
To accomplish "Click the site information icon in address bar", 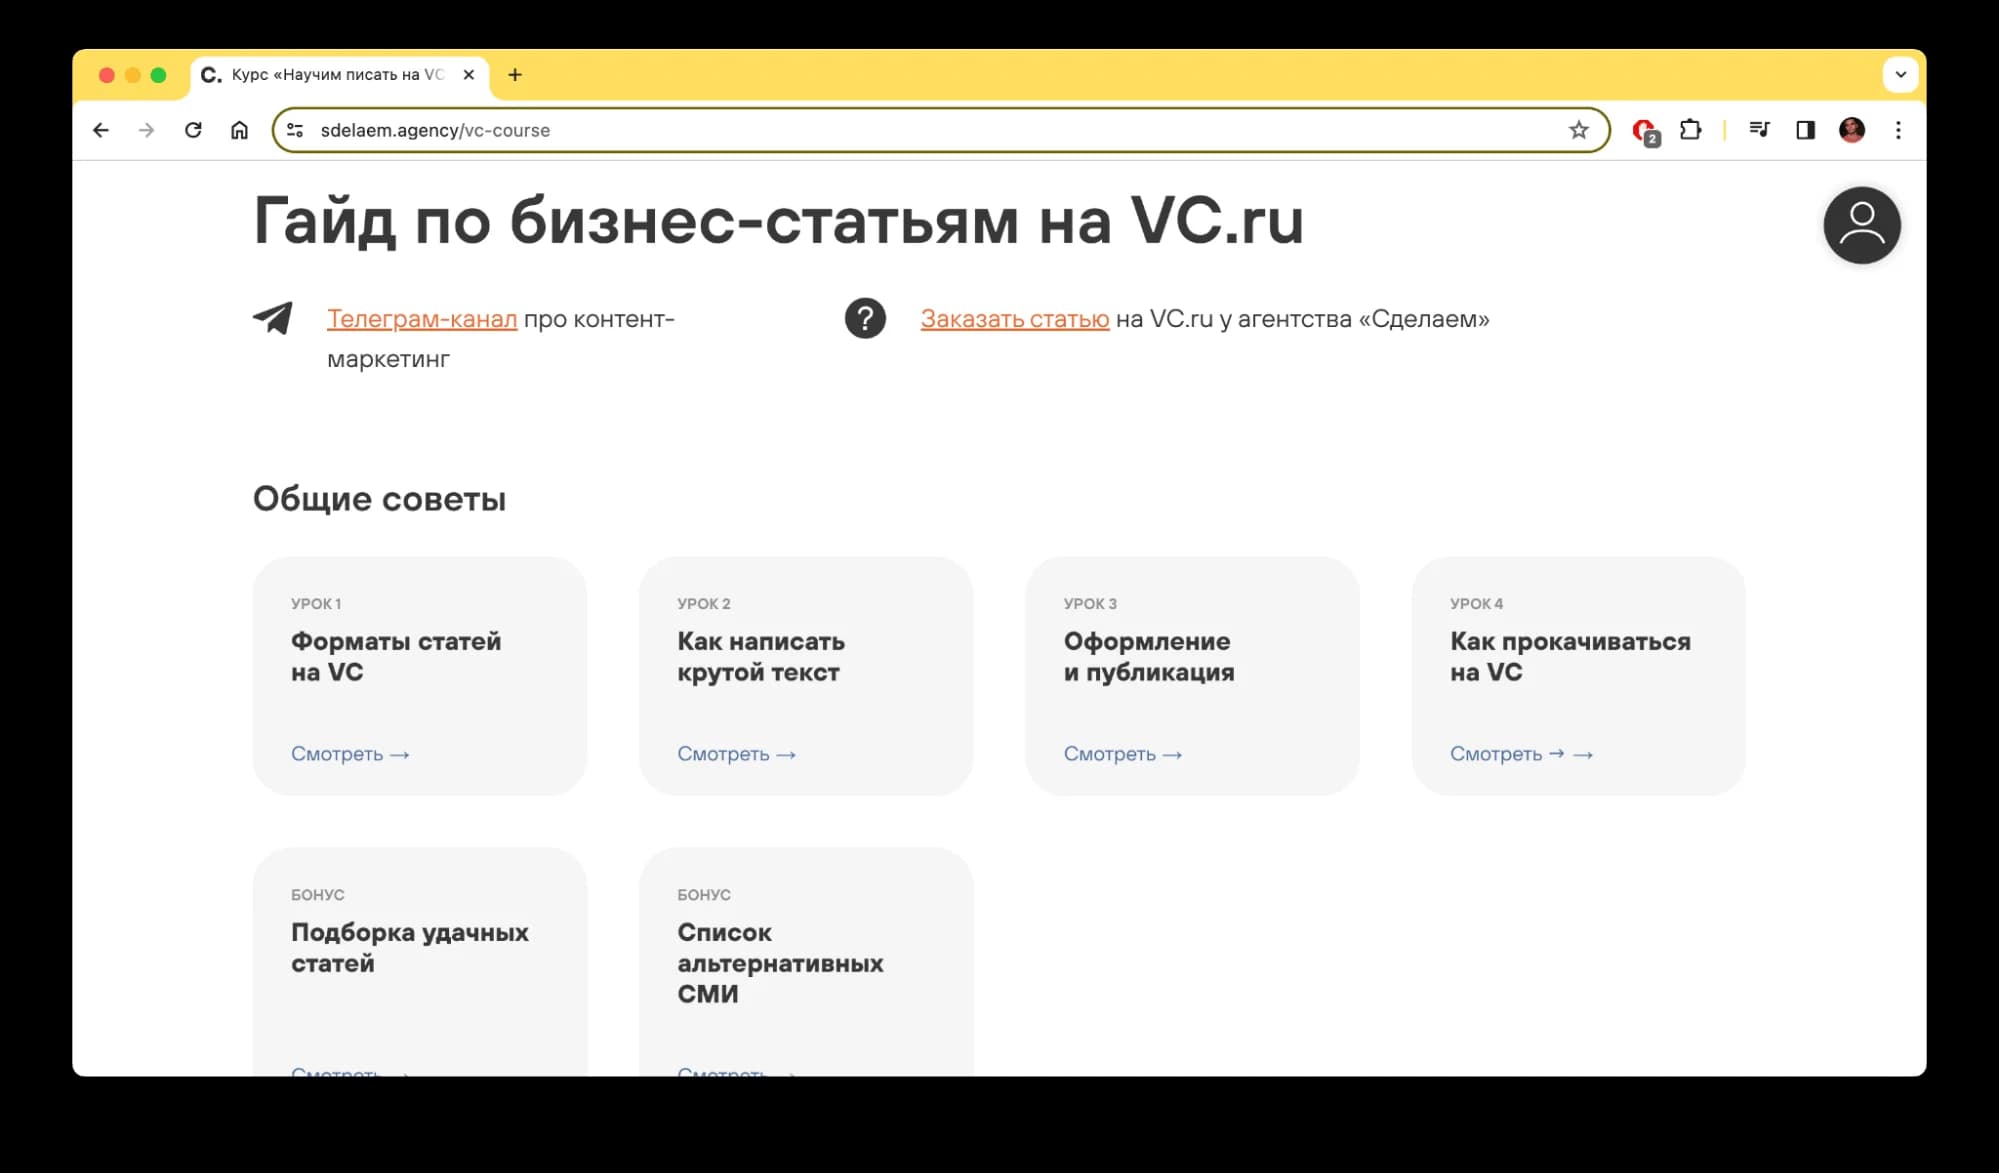I will tap(294, 130).
